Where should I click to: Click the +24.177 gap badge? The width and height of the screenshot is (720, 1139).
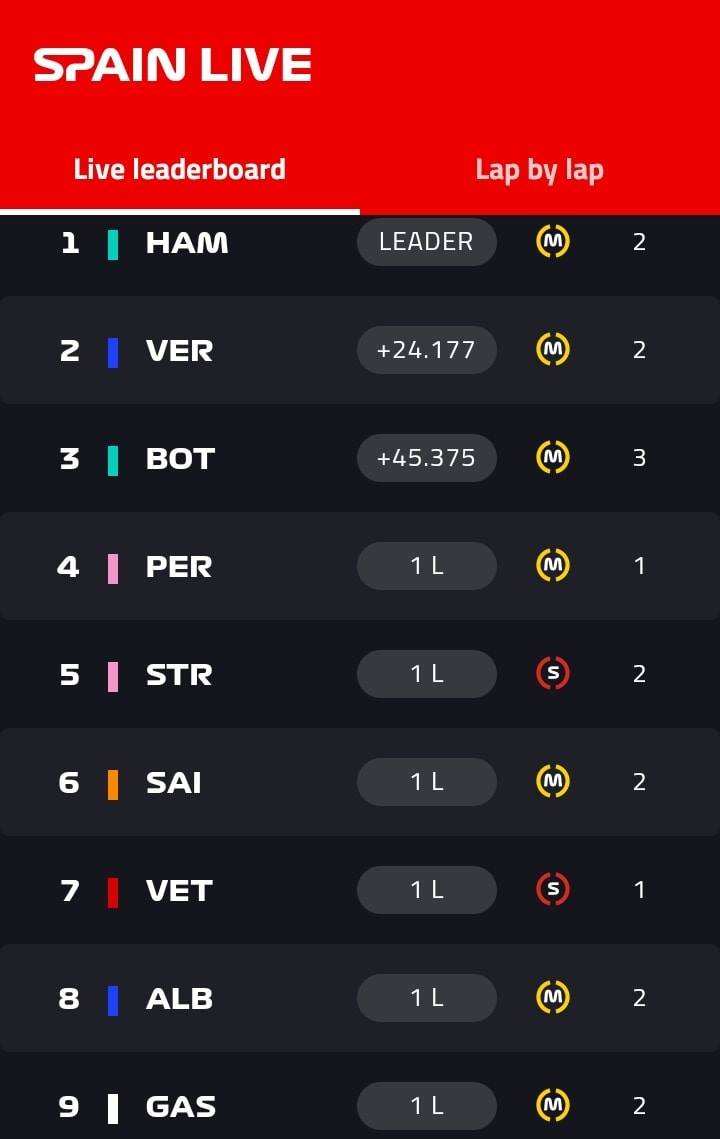pyautogui.click(x=426, y=349)
